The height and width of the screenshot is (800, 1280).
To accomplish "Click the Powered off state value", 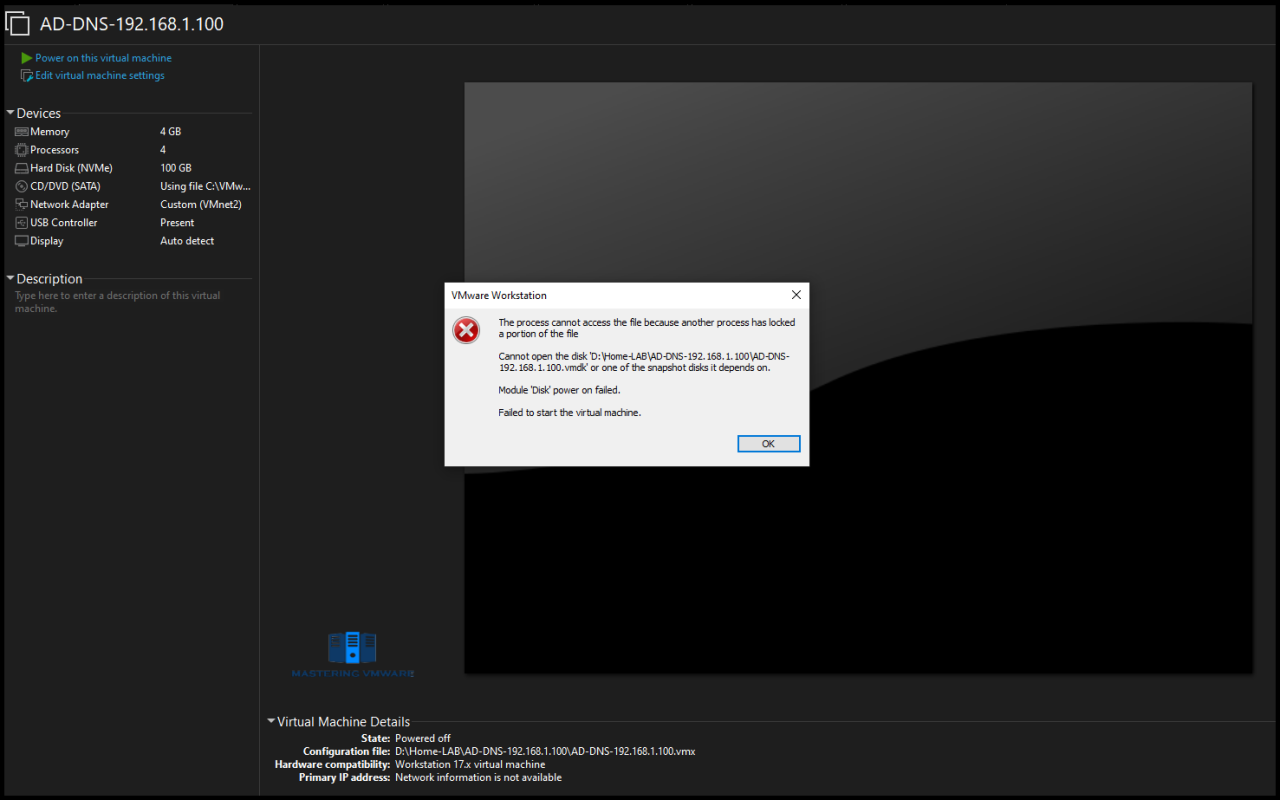I will [423, 738].
